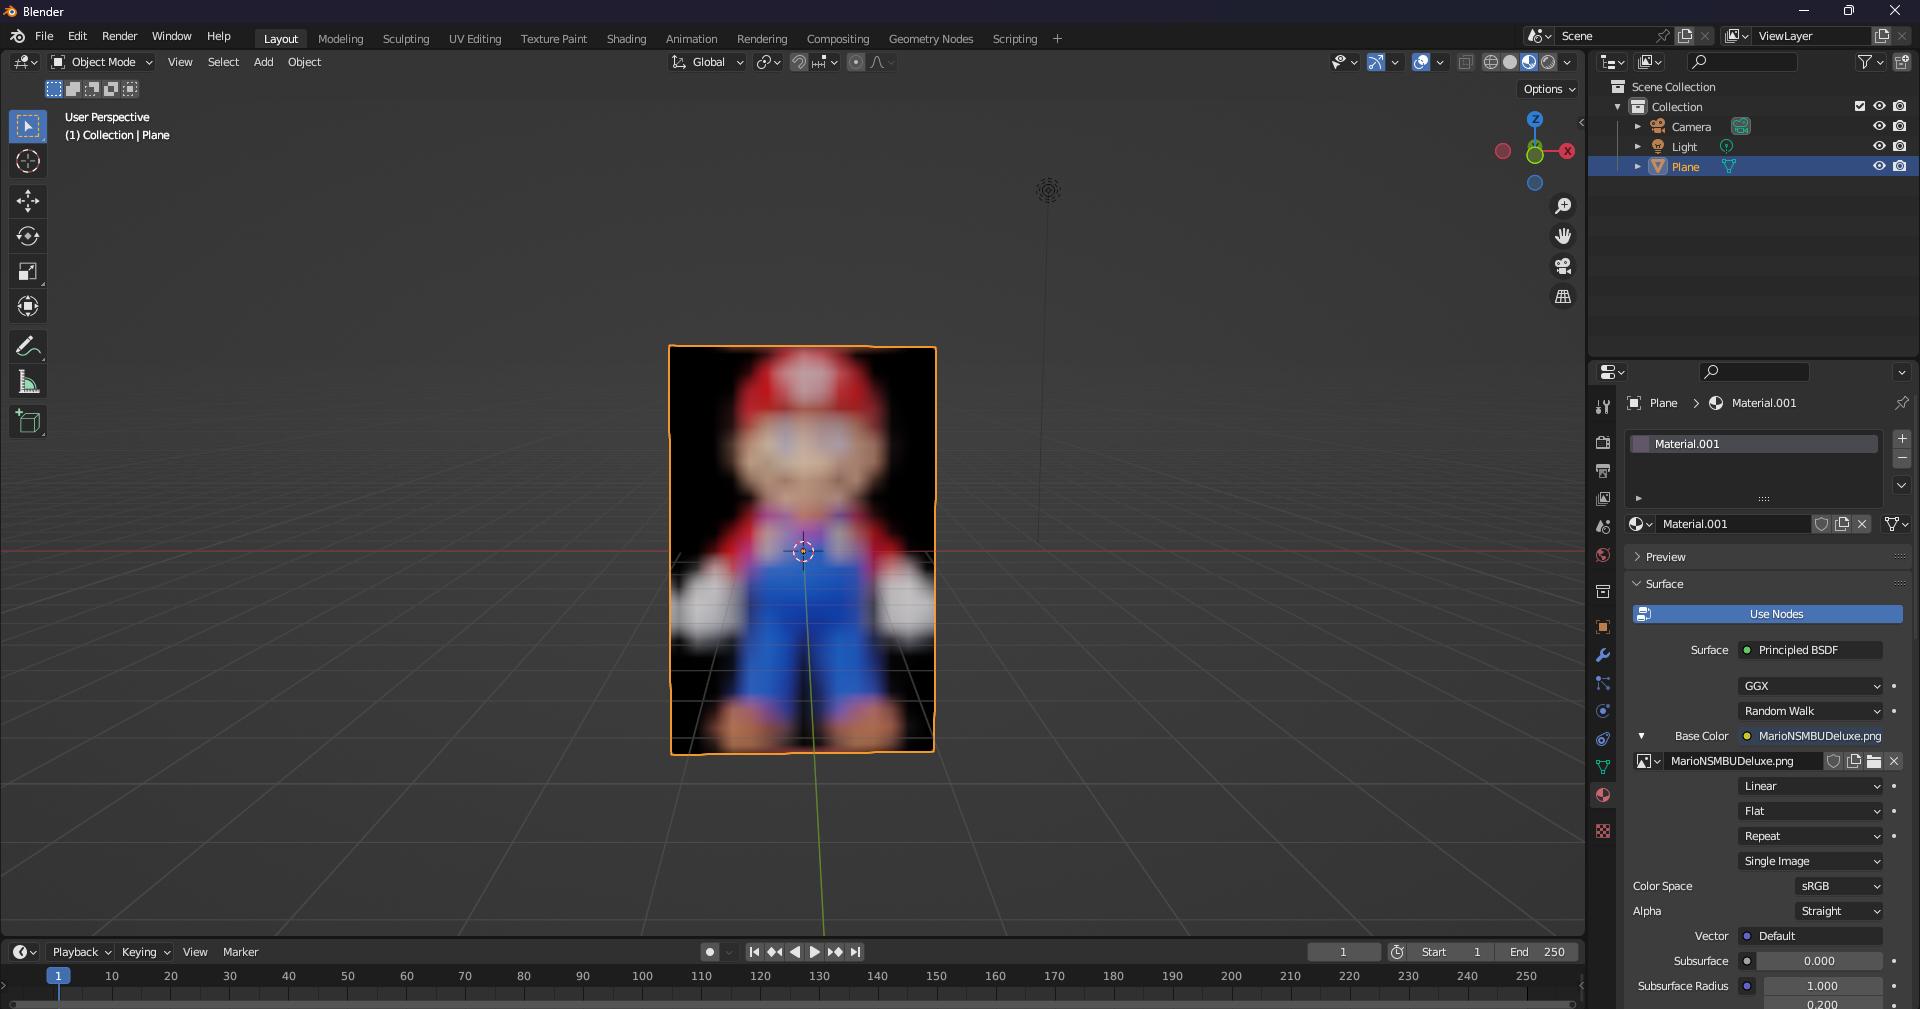The image size is (1920, 1009).
Task: Hide the Camera in viewport
Action: pyautogui.click(x=1879, y=126)
